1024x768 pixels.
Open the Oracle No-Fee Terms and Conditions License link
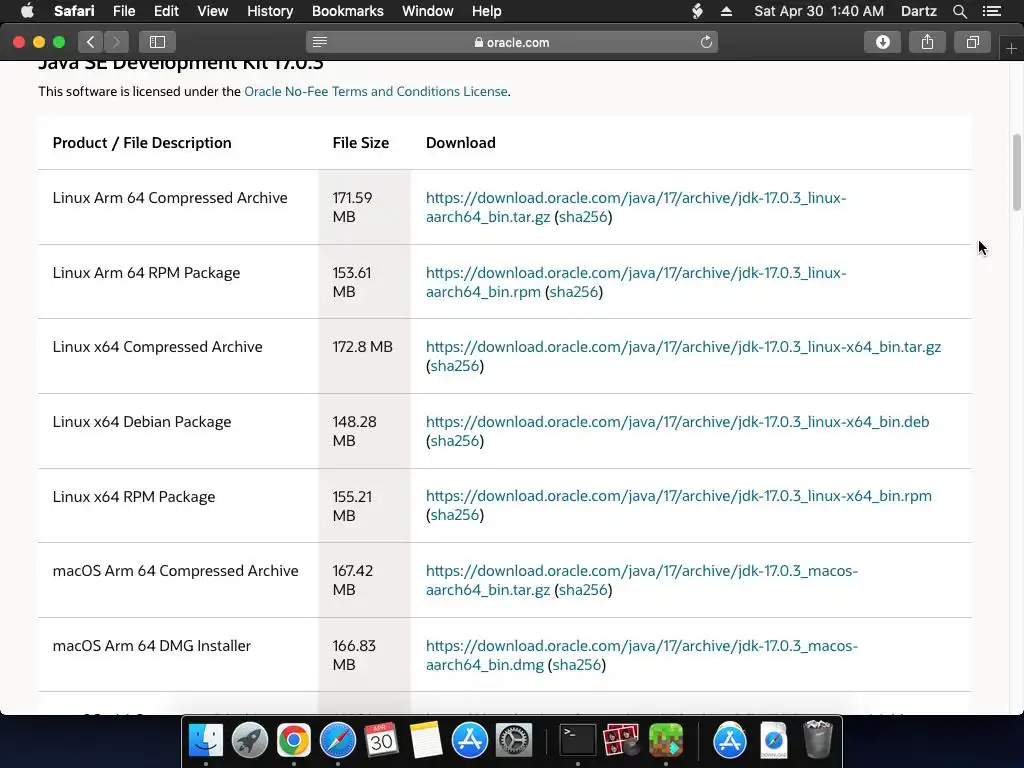[376, 91]
